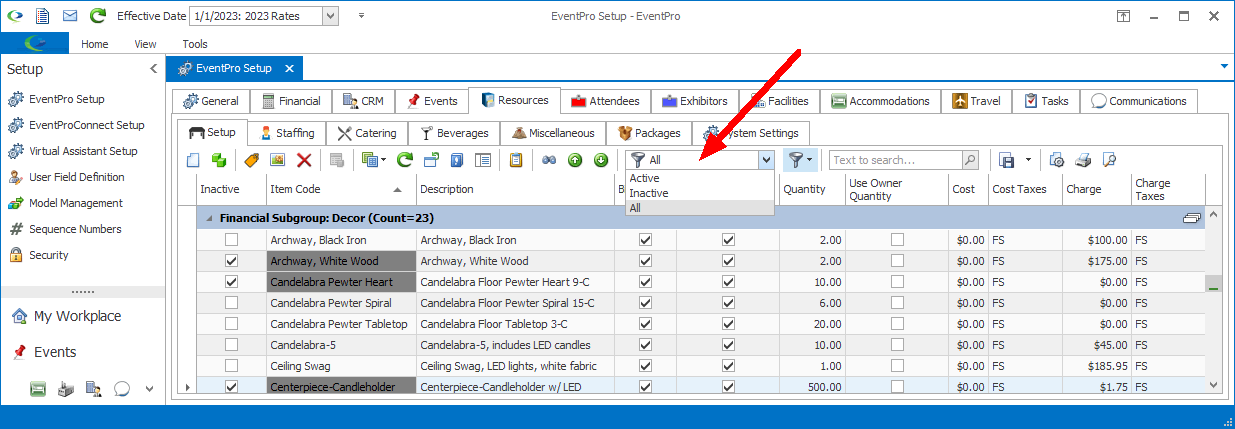
Task: Toggle Use Owner Quantity for Archway, Black Iron
Action: (x=897, y=240)
